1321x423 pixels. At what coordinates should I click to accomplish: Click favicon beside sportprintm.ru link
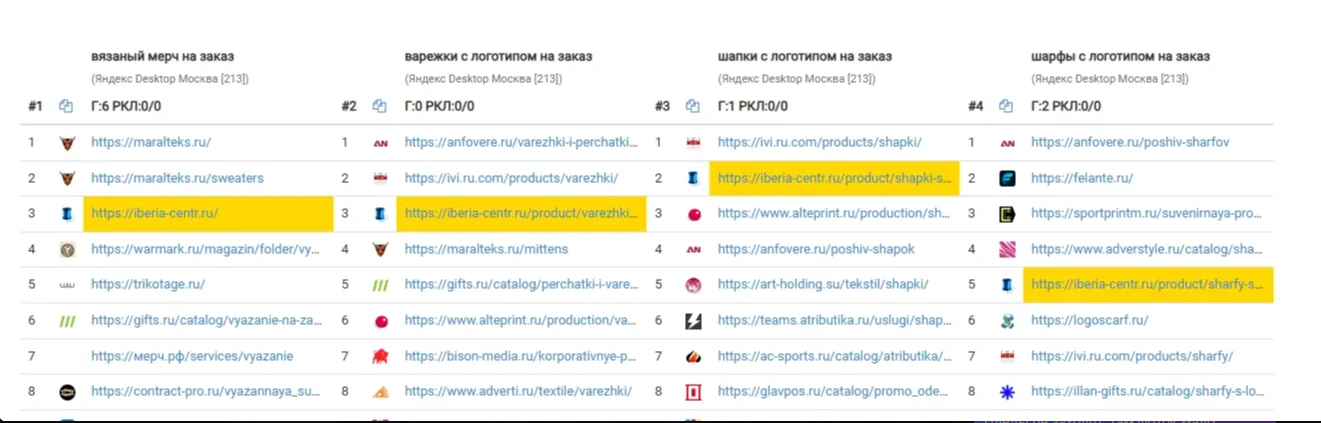click(x=1007, y=214)
